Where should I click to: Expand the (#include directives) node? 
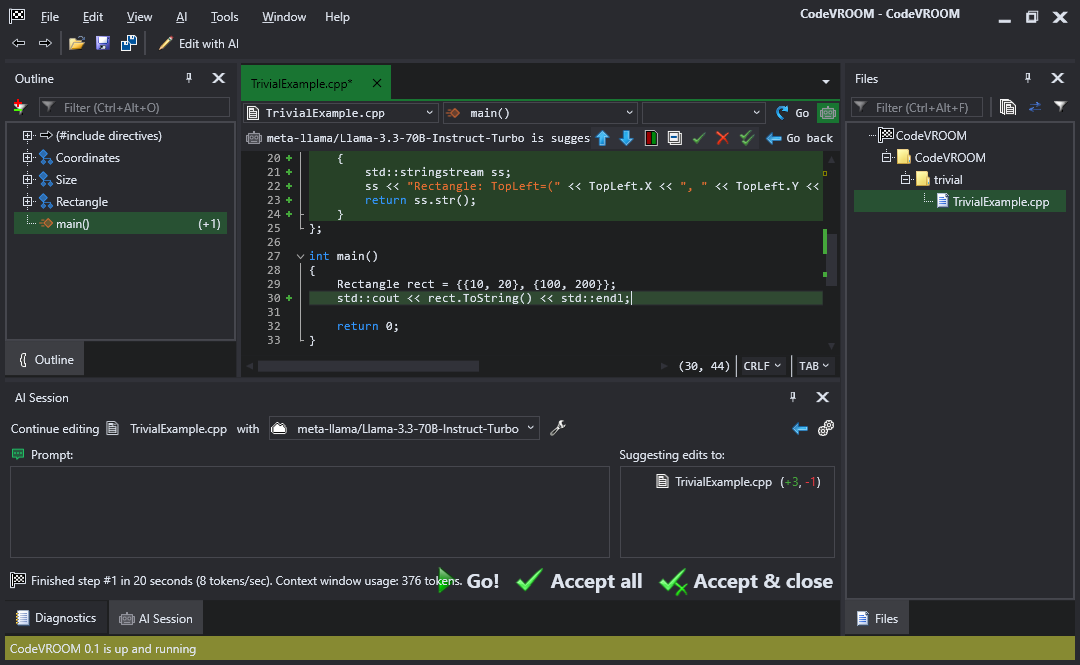28,136
